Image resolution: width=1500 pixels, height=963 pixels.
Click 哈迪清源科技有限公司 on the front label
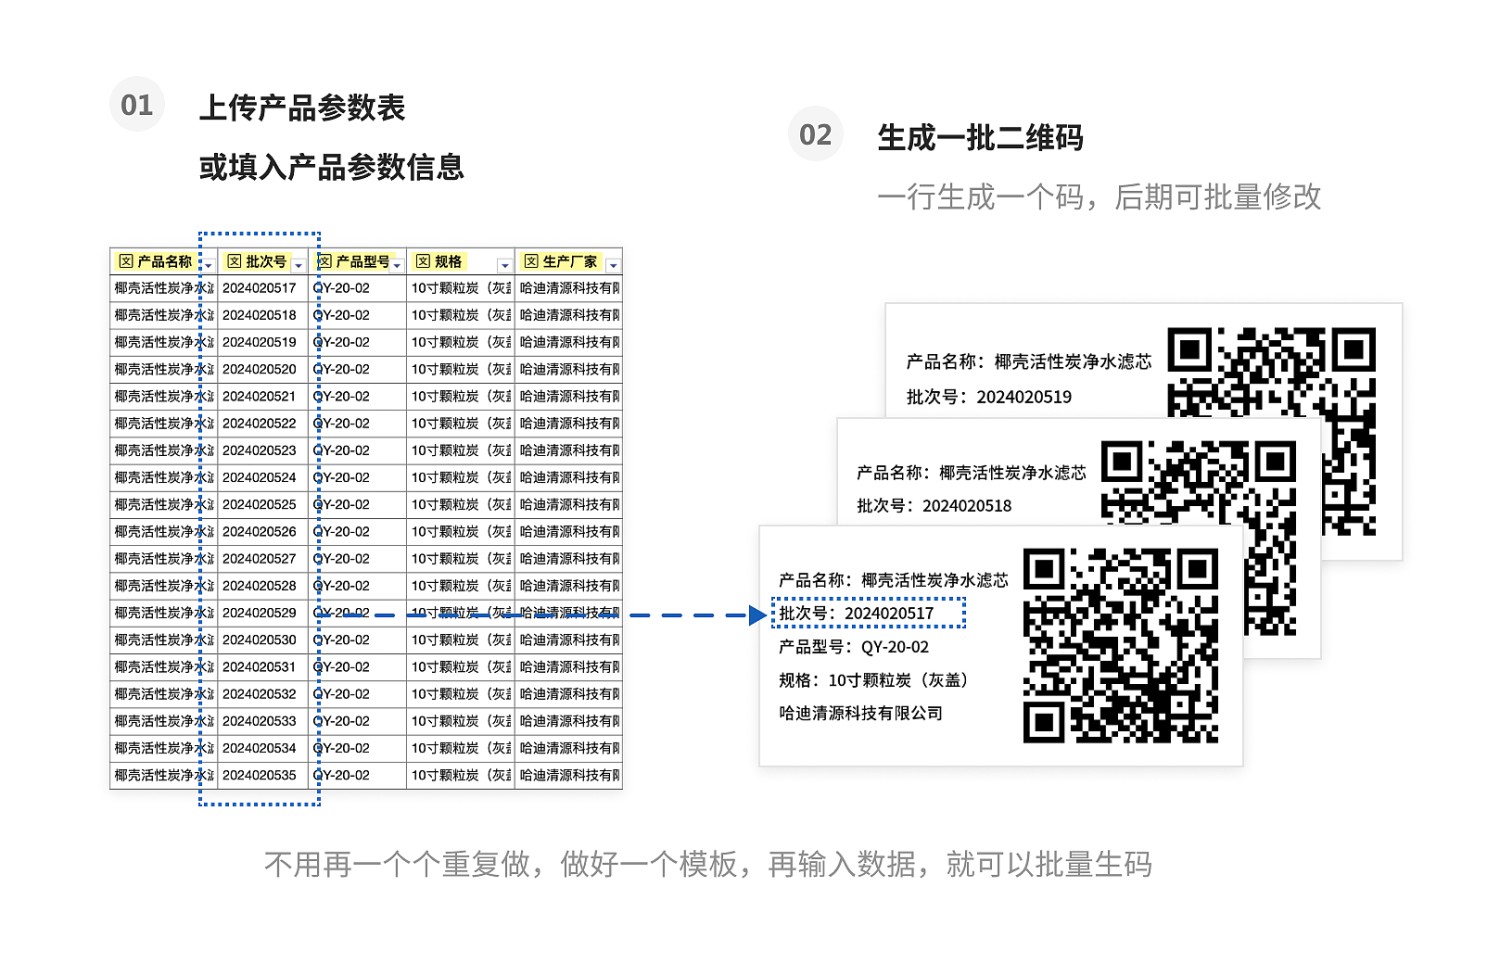click(861, 713)
